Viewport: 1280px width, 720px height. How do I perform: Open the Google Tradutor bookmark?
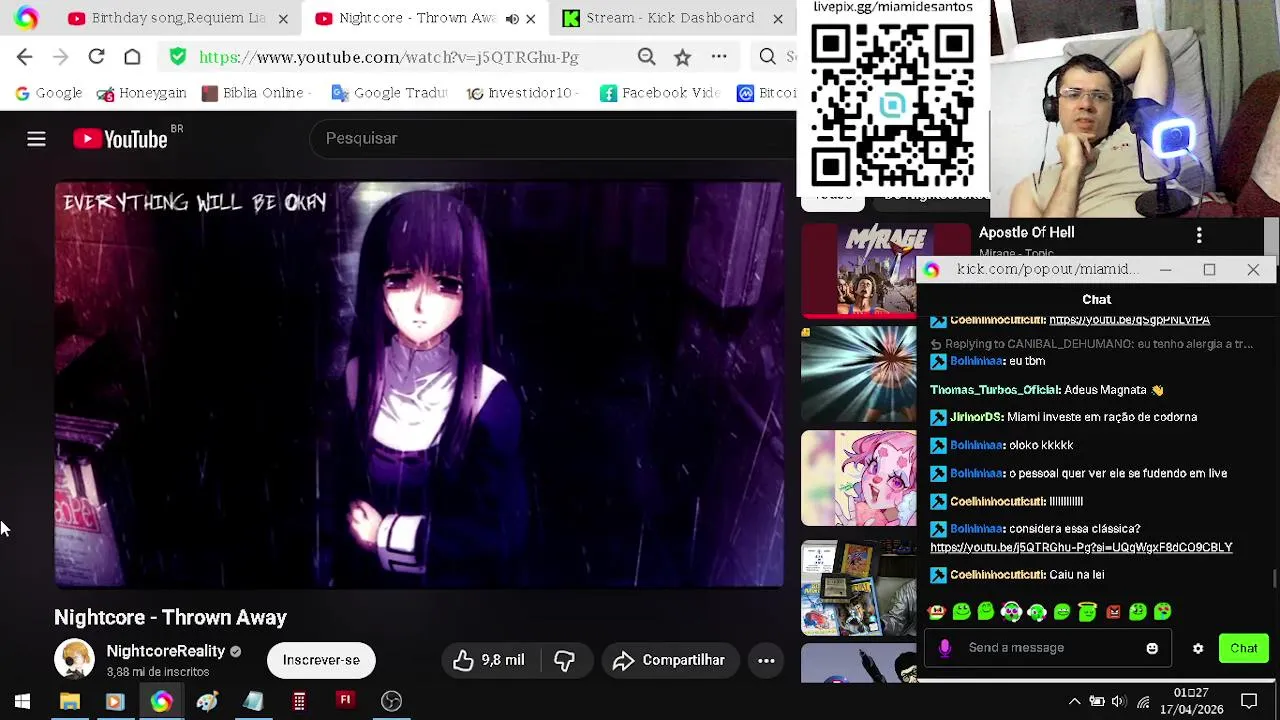point(390,93)
